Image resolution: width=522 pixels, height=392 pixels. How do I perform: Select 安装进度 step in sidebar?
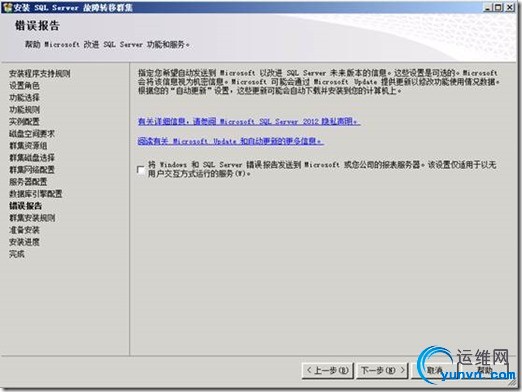[x=24, y=242]
